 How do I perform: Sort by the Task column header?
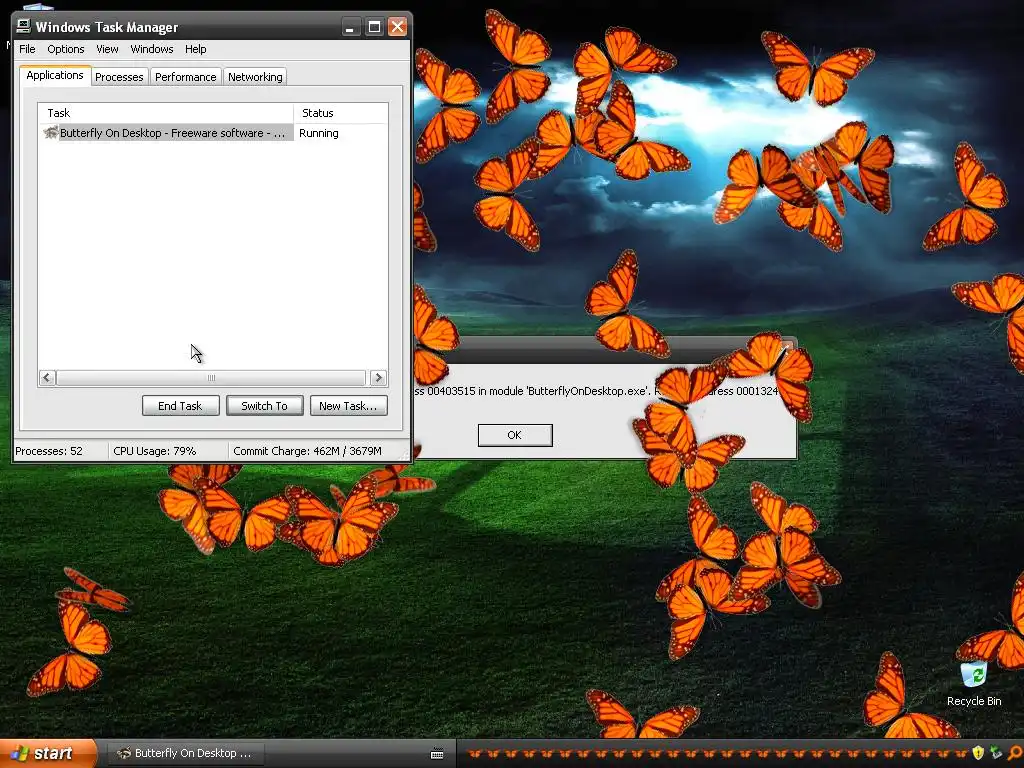click(166, 113)
